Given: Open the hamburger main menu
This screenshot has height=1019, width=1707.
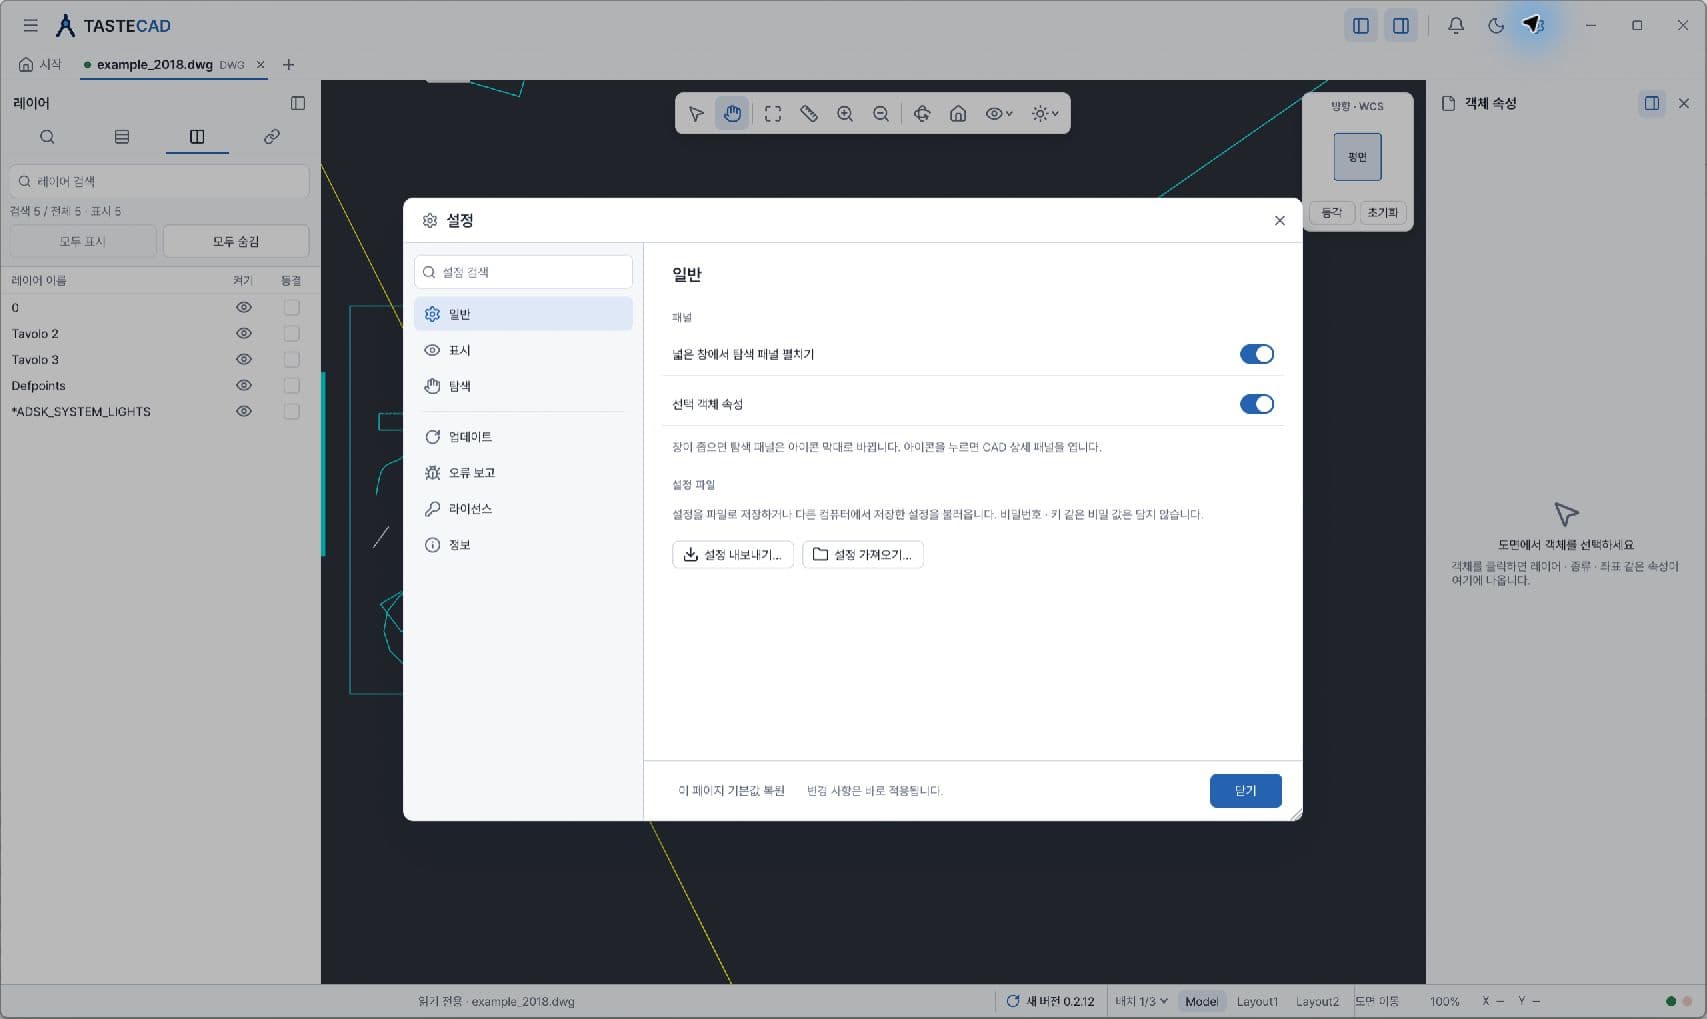Looking at the screenshot, I should (x=31, y=26).
